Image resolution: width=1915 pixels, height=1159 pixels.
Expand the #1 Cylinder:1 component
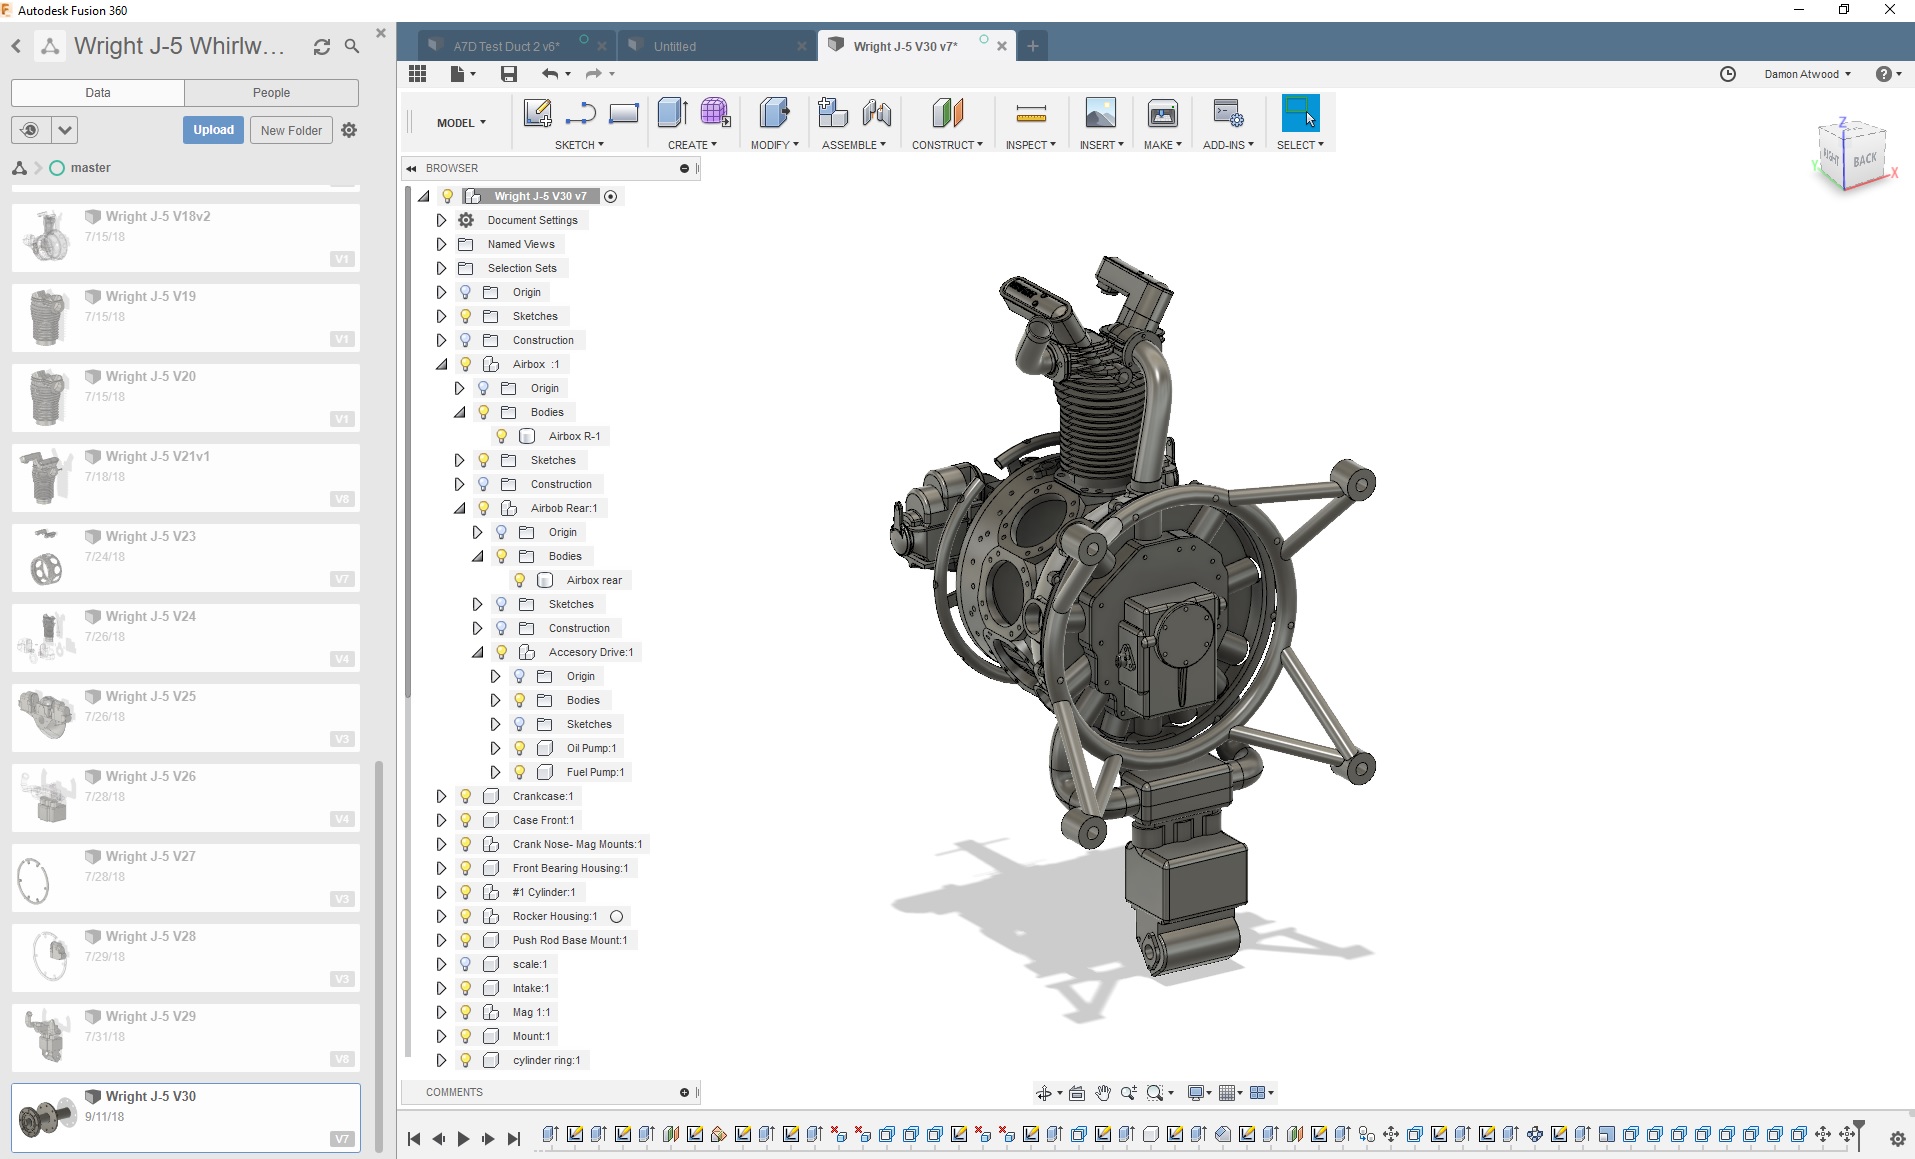[x=441, y=892]
